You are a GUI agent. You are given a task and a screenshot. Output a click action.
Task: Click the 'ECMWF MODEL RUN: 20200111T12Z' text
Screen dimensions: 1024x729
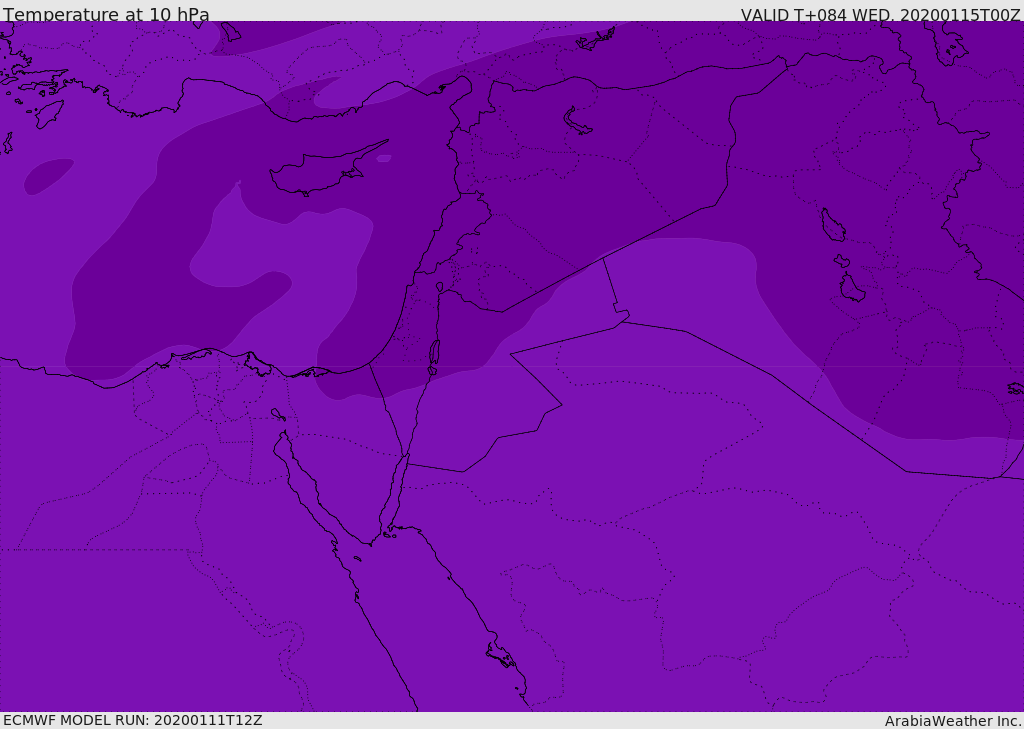click(133, 720)
